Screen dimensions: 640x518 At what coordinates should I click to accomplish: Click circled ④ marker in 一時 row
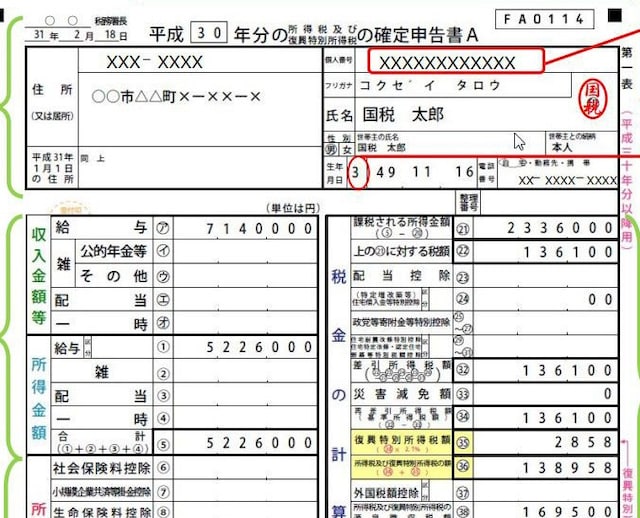pos(163,419)
